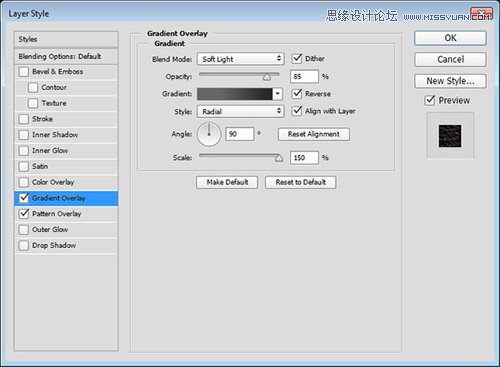Enable the Bevel & Emboss checkbox

(24, 72)
